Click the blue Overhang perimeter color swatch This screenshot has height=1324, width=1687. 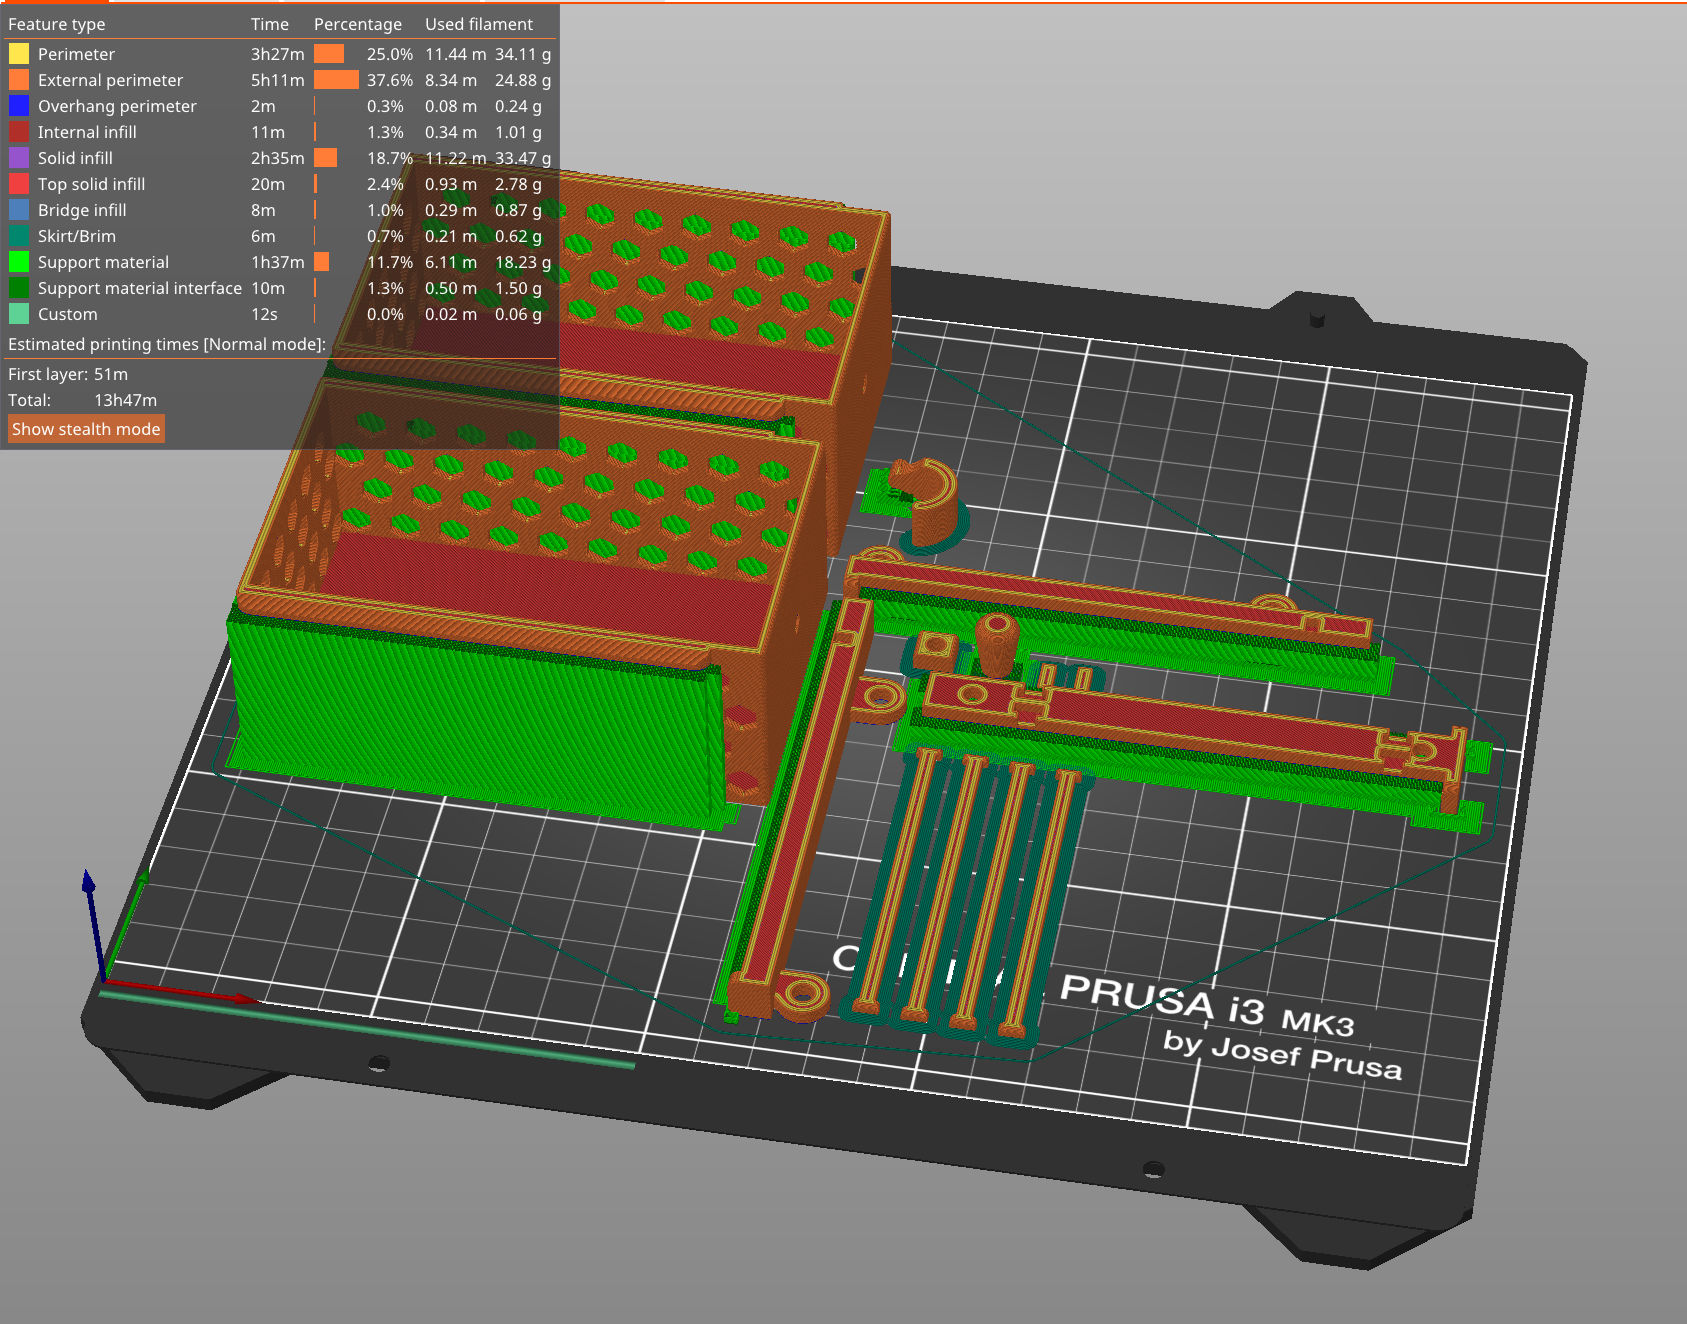(19, 106)
